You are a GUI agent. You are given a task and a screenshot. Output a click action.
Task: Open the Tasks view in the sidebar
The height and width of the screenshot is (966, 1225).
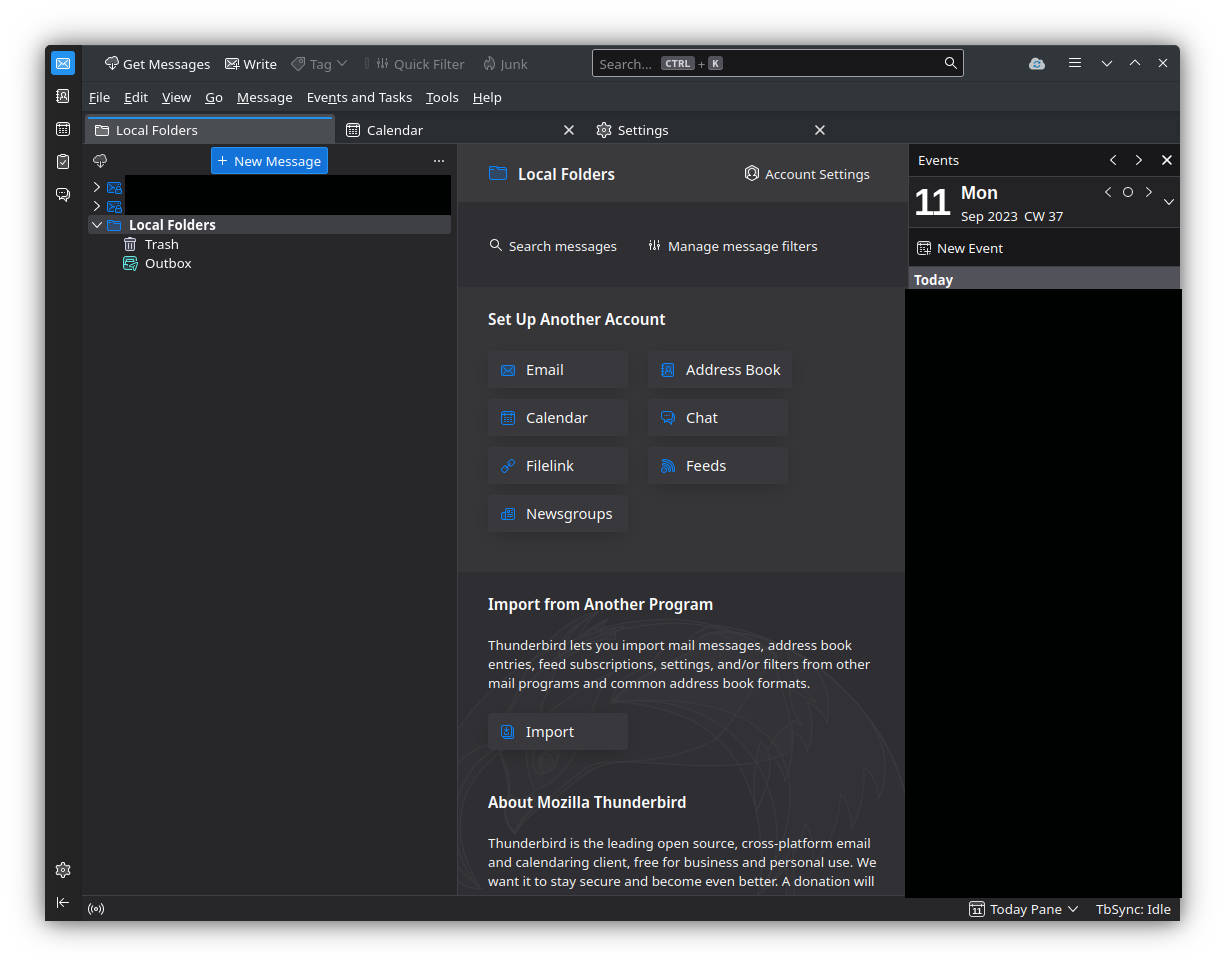[x=62, y=161]
